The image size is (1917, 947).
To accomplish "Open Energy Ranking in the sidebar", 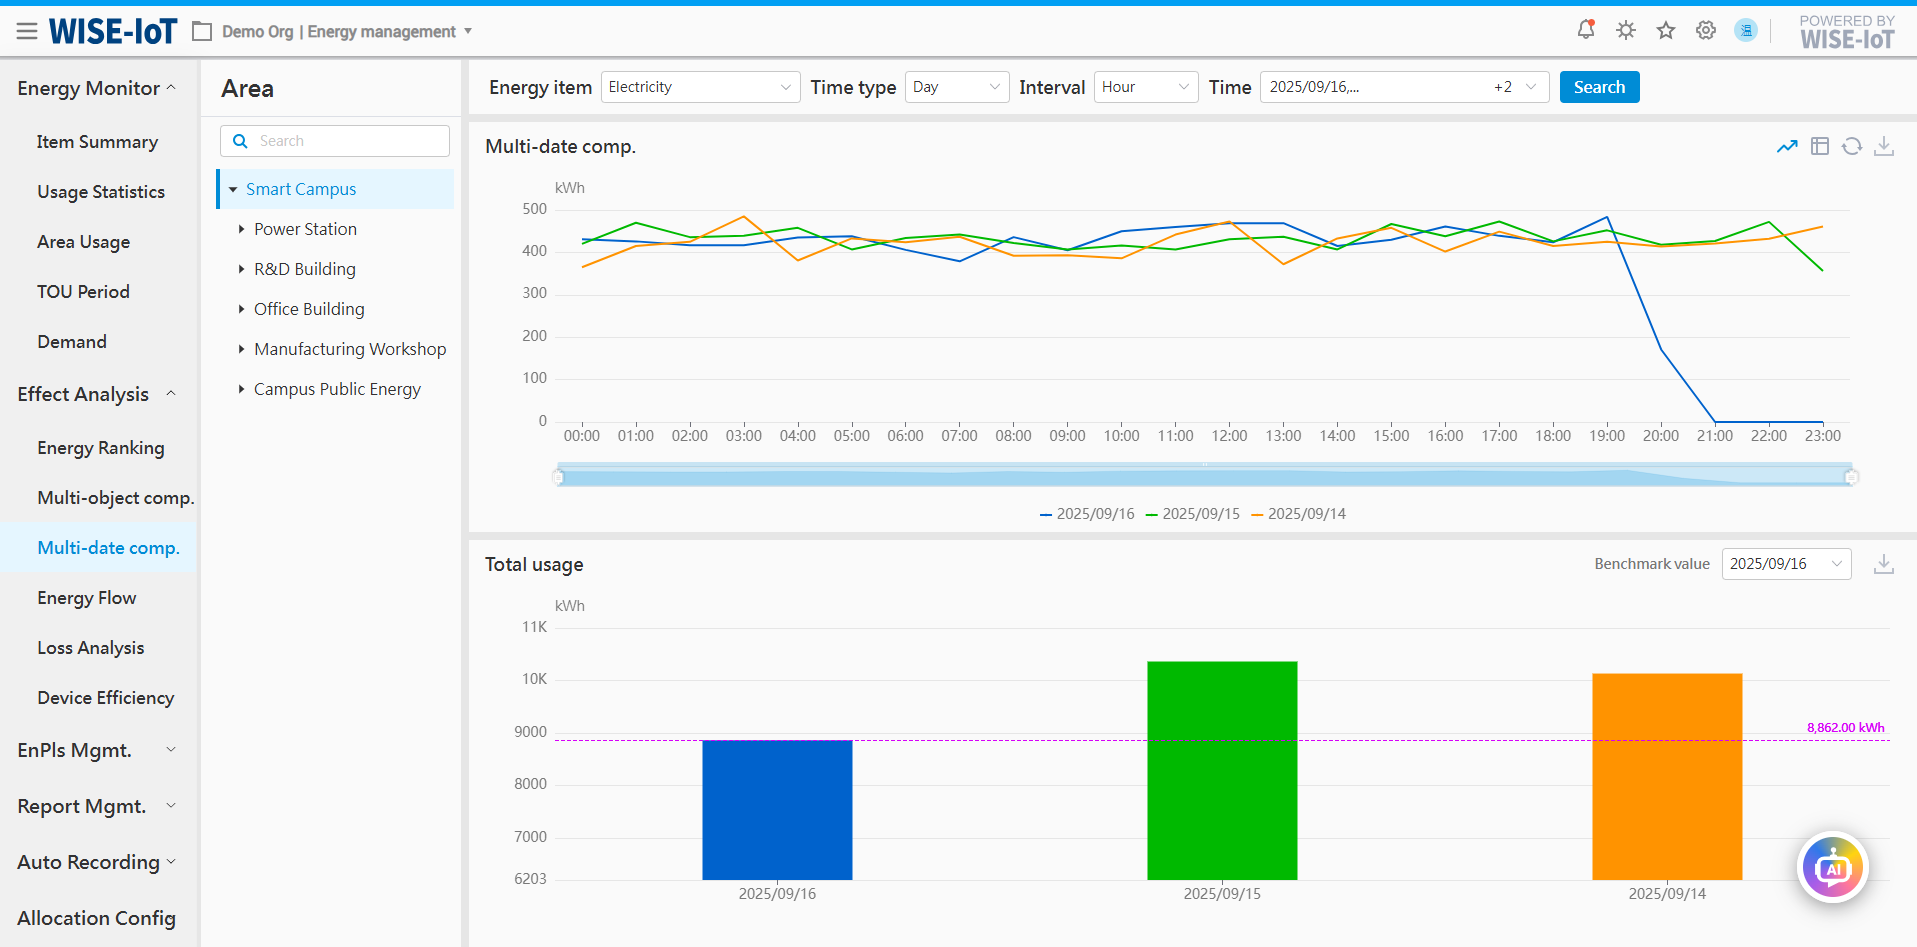I will coord(101,448).
